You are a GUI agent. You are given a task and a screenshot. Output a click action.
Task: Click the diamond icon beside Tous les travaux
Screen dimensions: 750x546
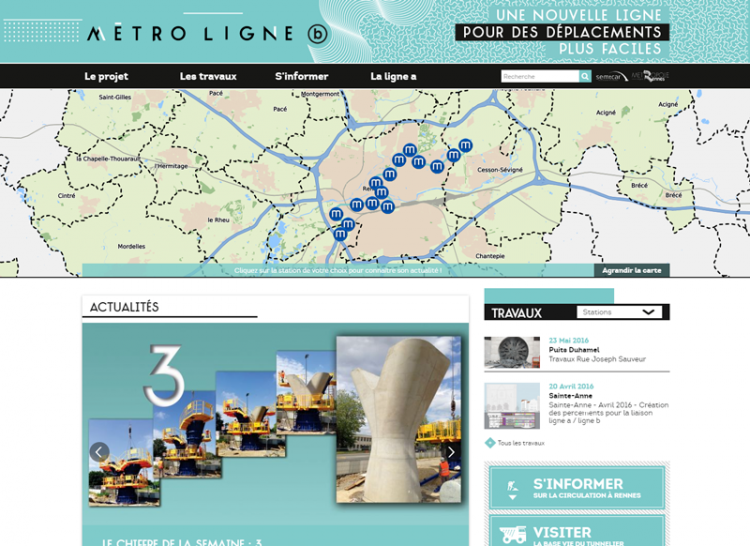point(490,443)
